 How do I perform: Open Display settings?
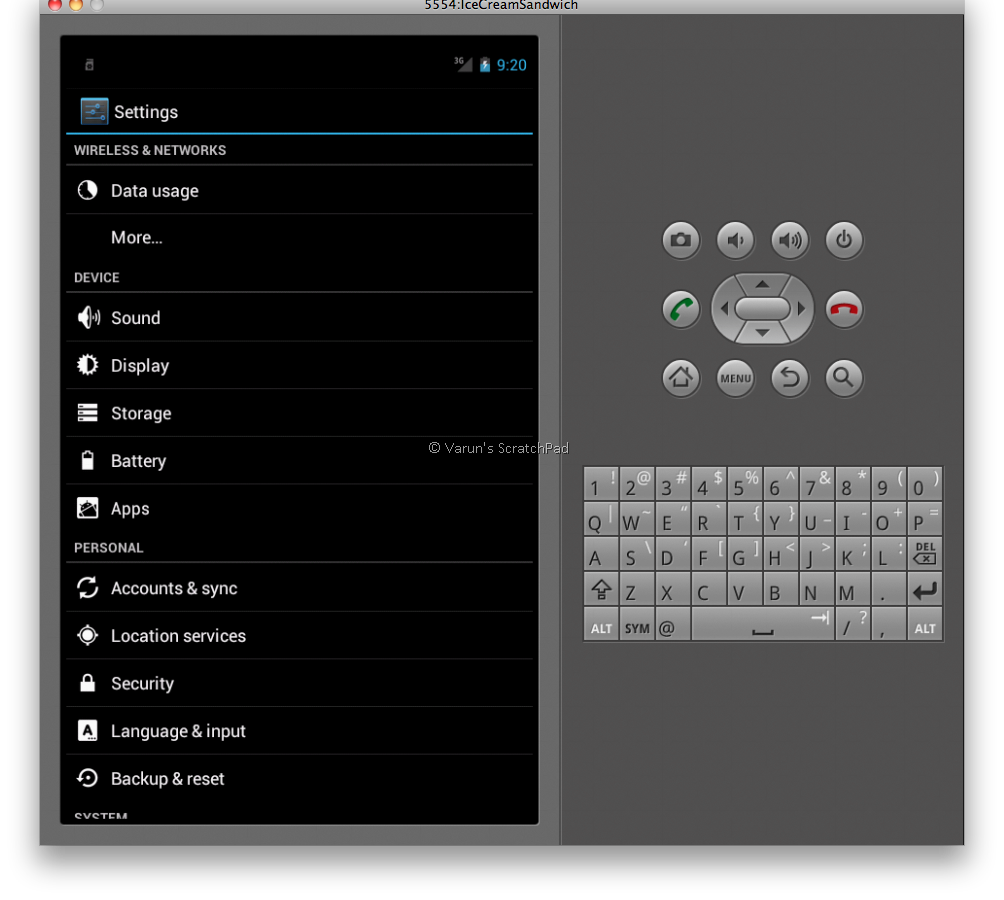coord(299,366)
